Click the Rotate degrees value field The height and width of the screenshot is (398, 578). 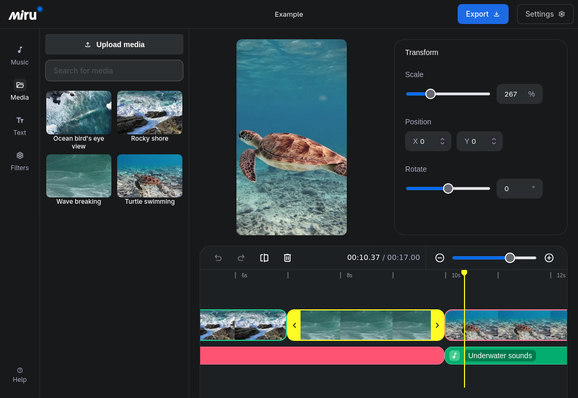(x=519, y=189)
